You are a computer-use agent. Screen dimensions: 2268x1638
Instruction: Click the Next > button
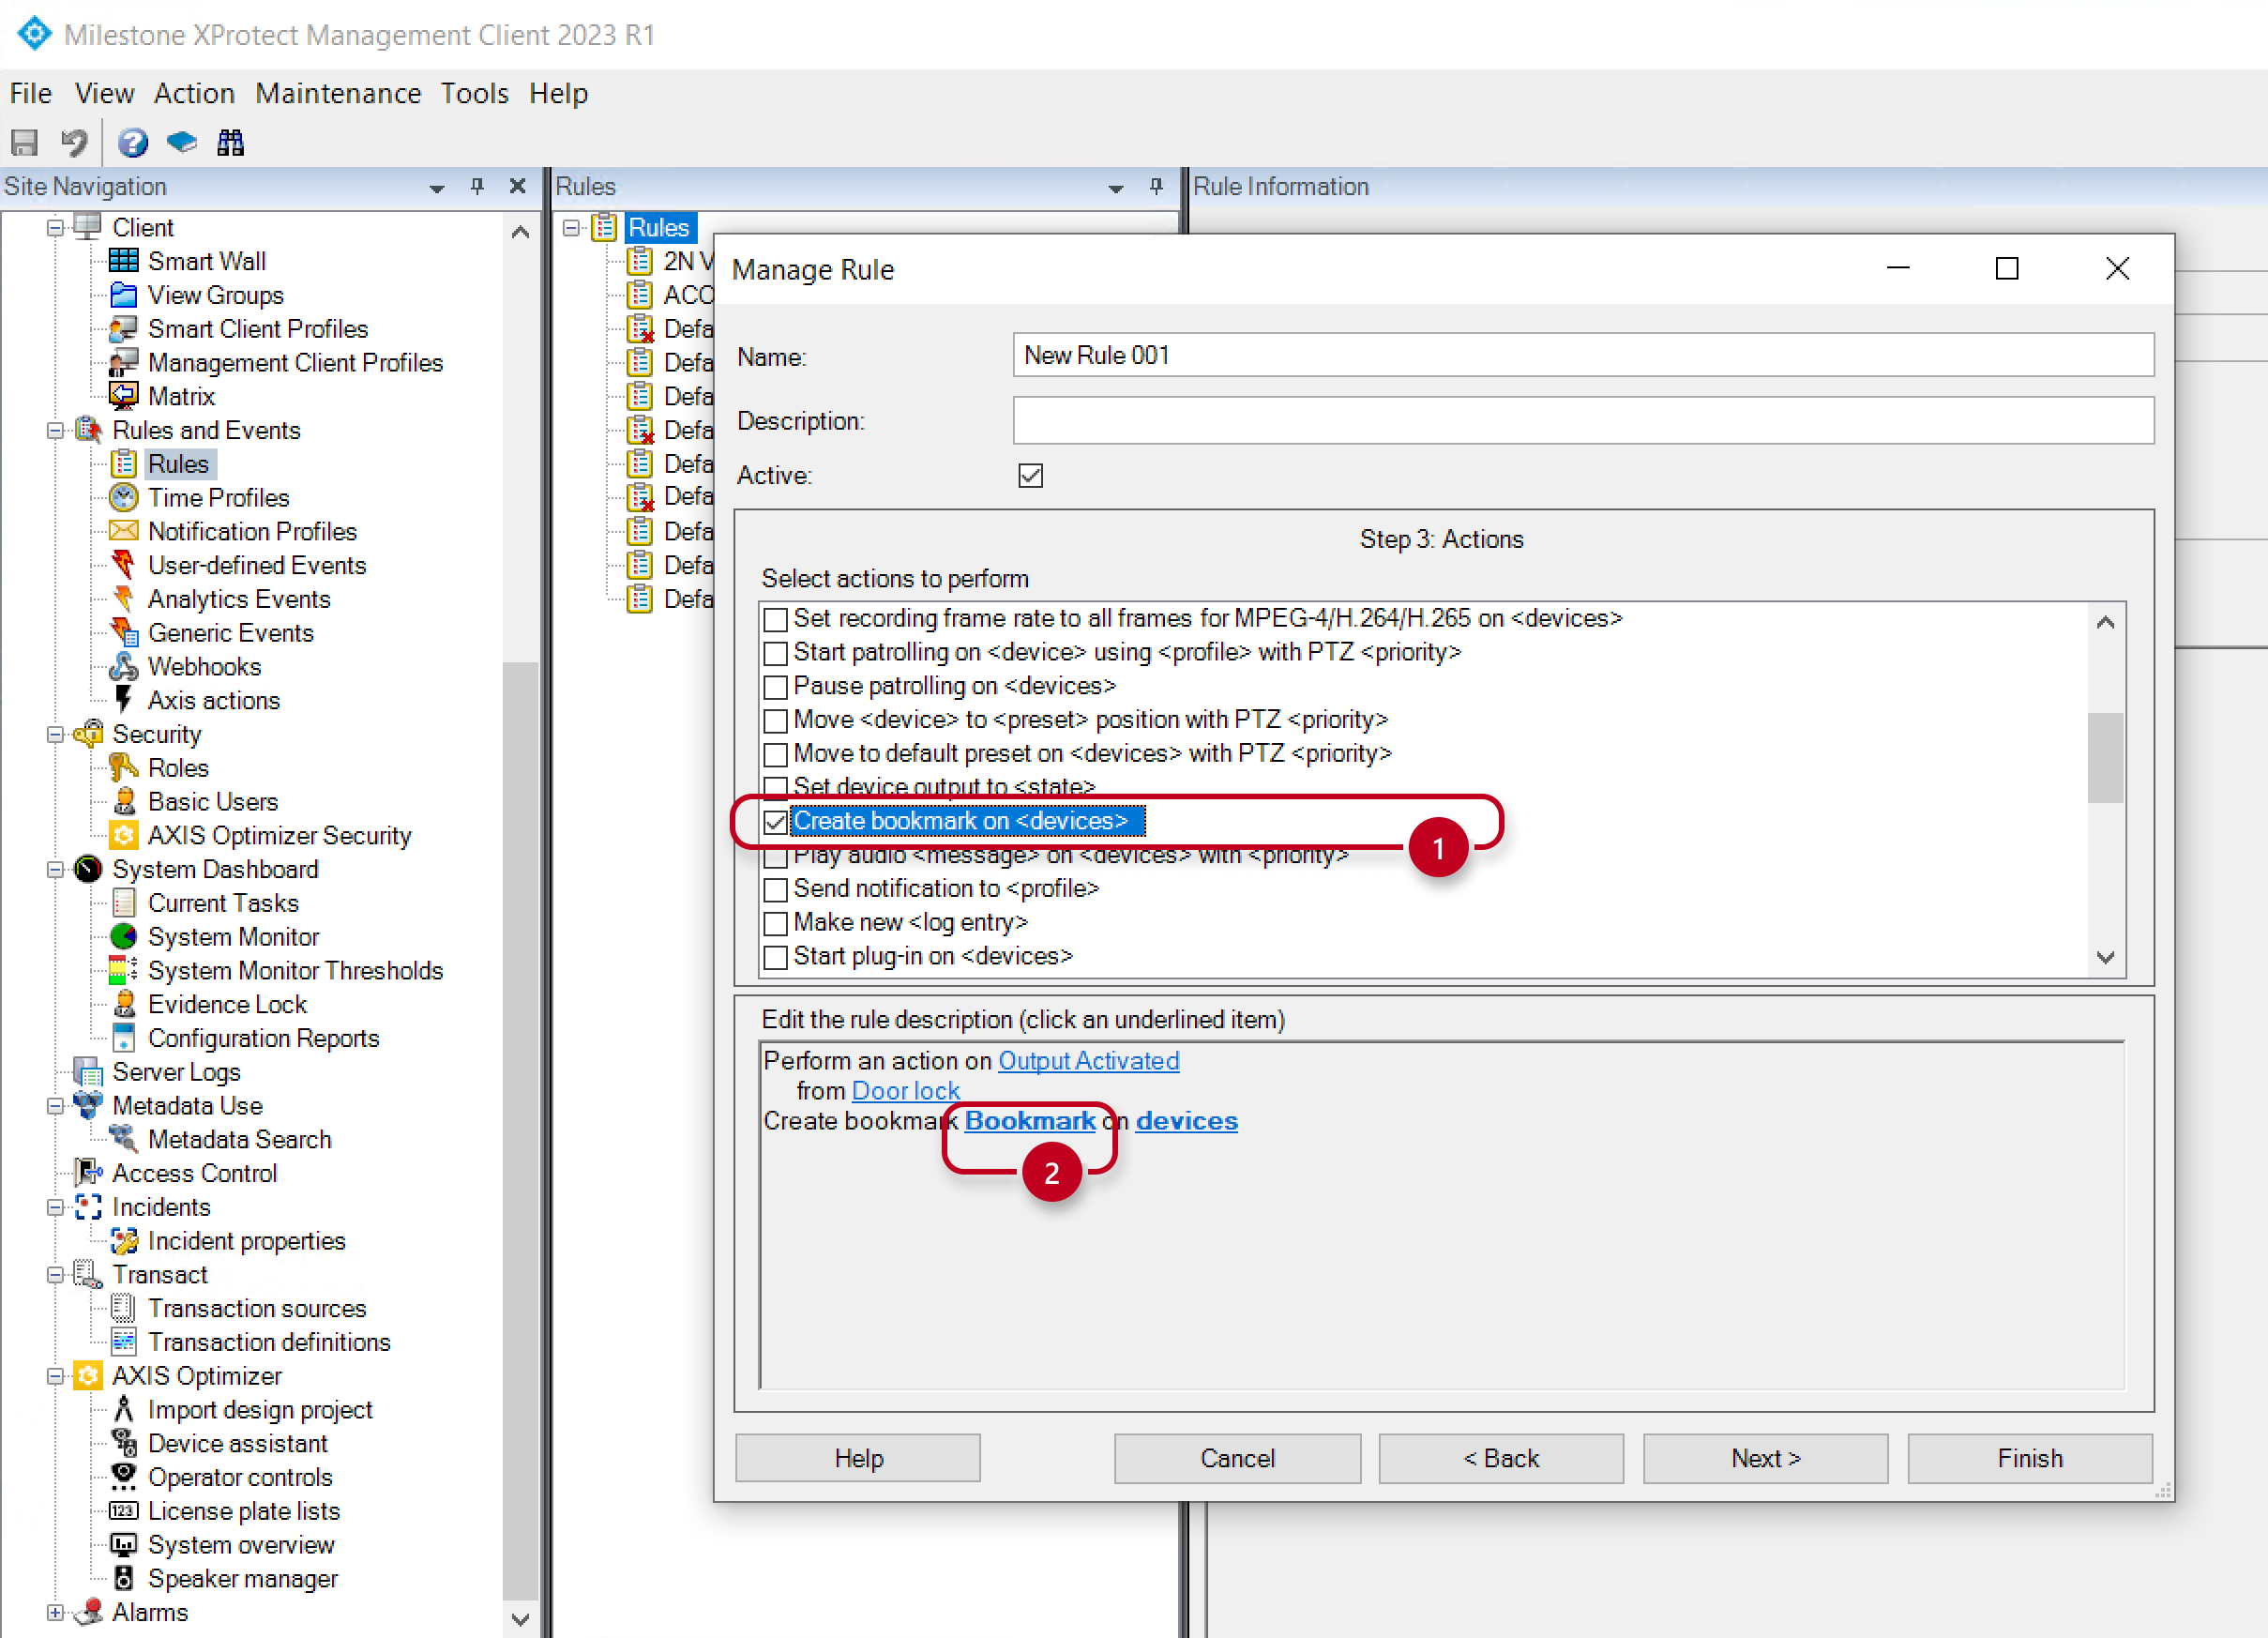pyautogui.click(x=1765, y=1458)
